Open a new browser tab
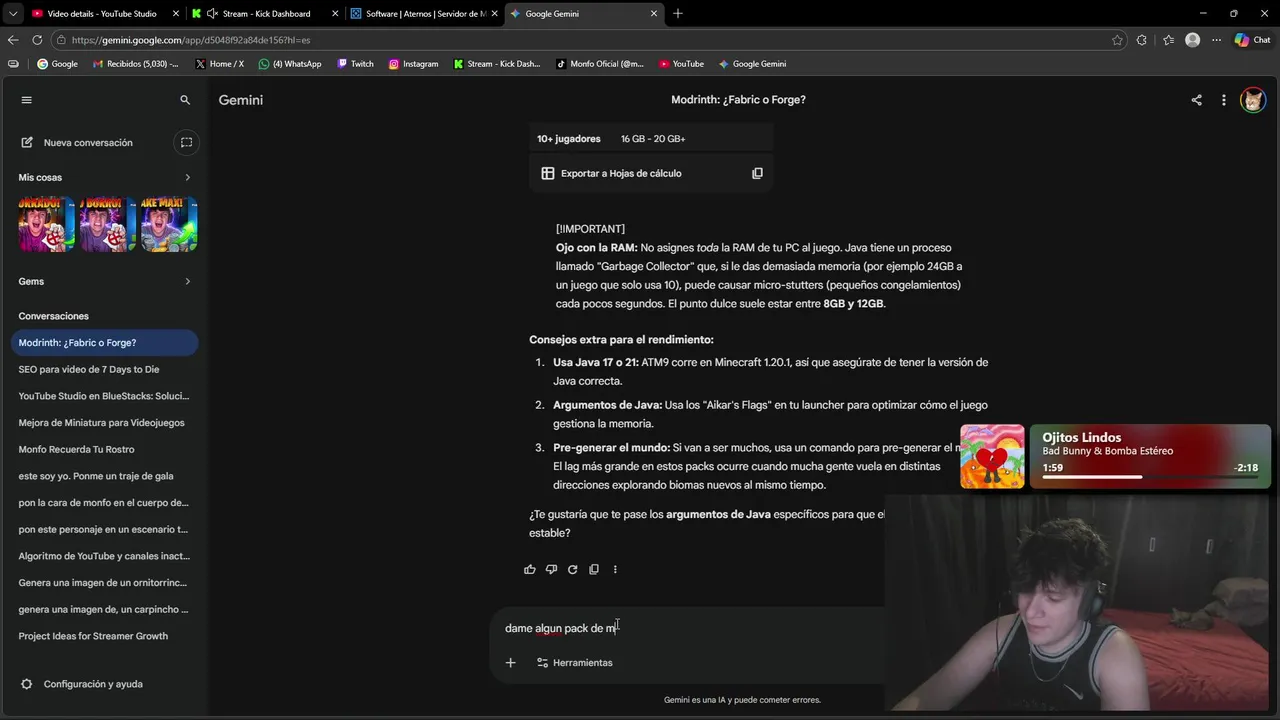 pos(678,14)
